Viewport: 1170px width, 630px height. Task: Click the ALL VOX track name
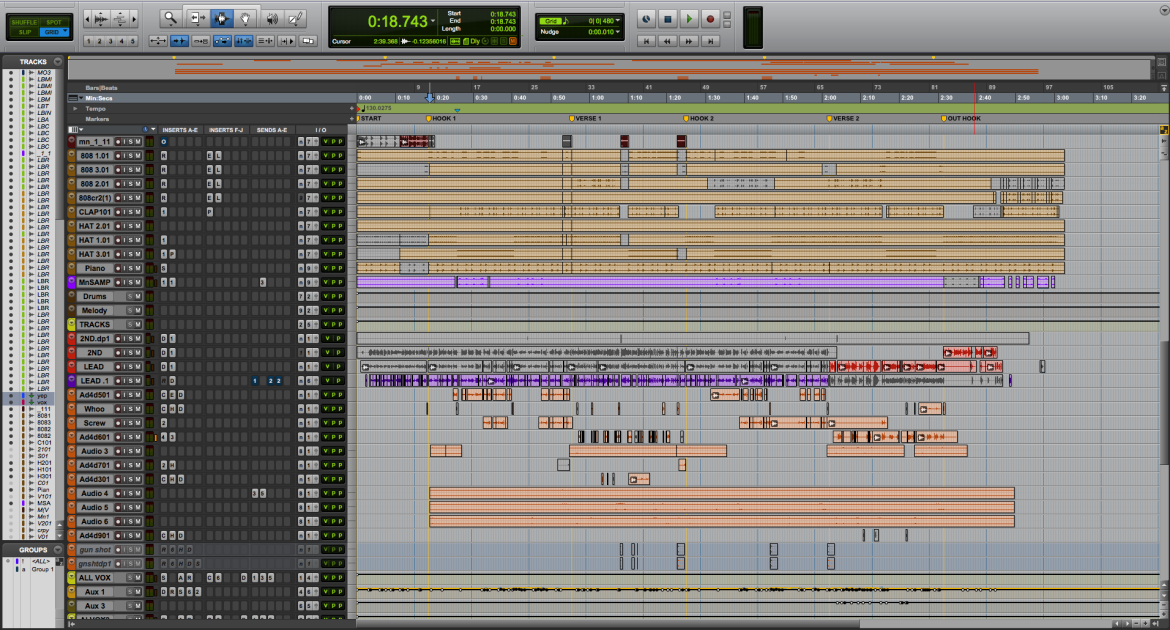pyautogui.click(x=95, y=578)
